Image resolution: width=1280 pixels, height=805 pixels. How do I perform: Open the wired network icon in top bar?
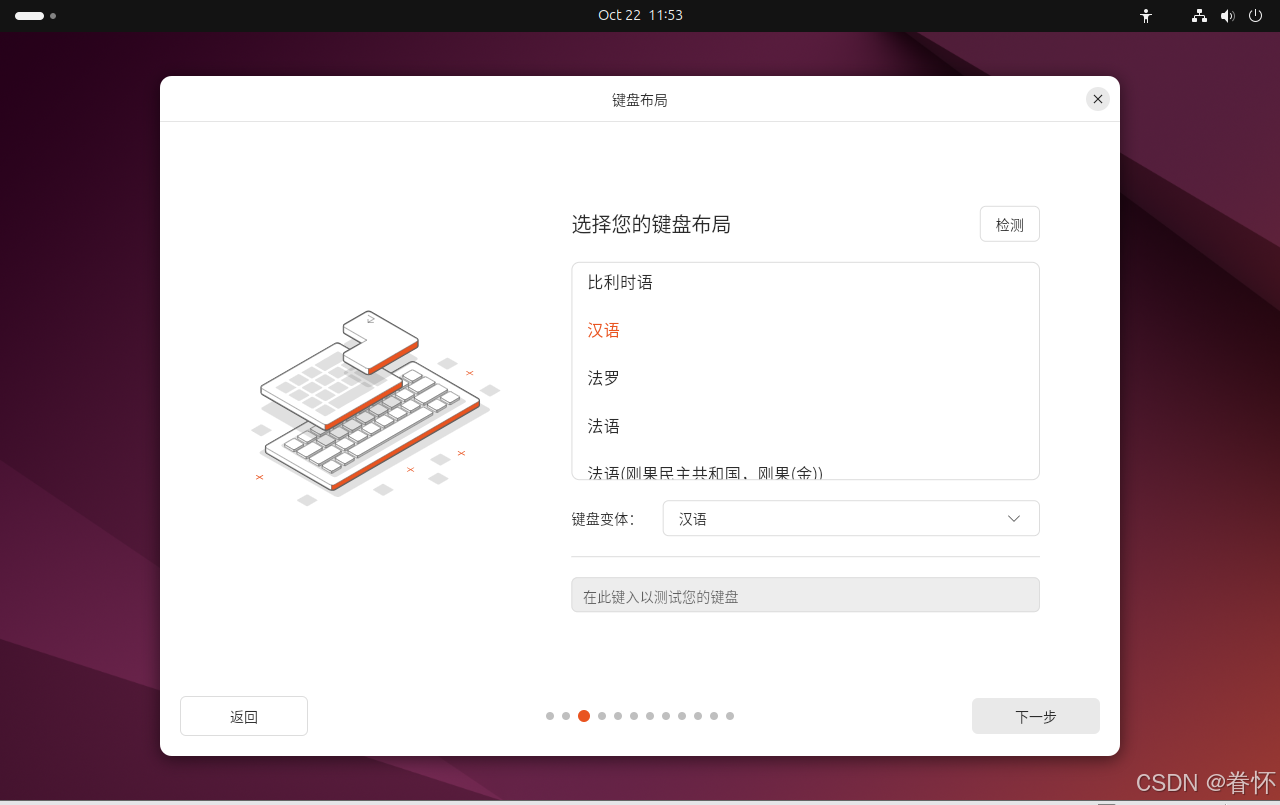pyautogui.click(x=1199, y=16)
